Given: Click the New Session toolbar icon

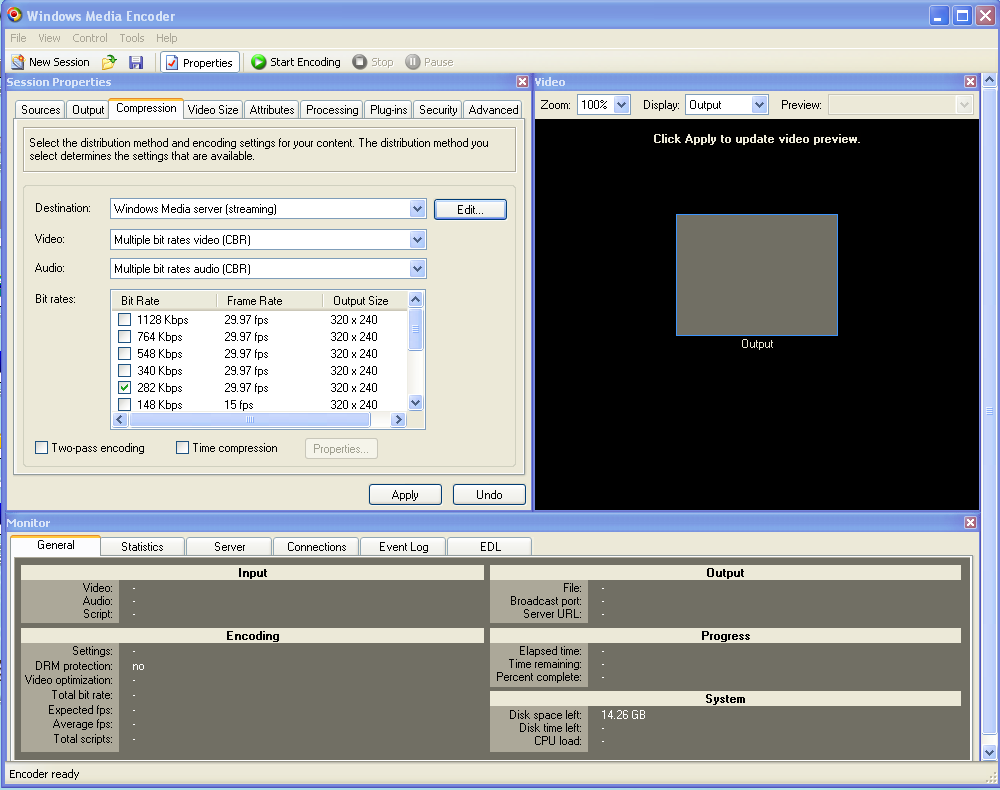Looking at the screenshot, I should [18, 62].
